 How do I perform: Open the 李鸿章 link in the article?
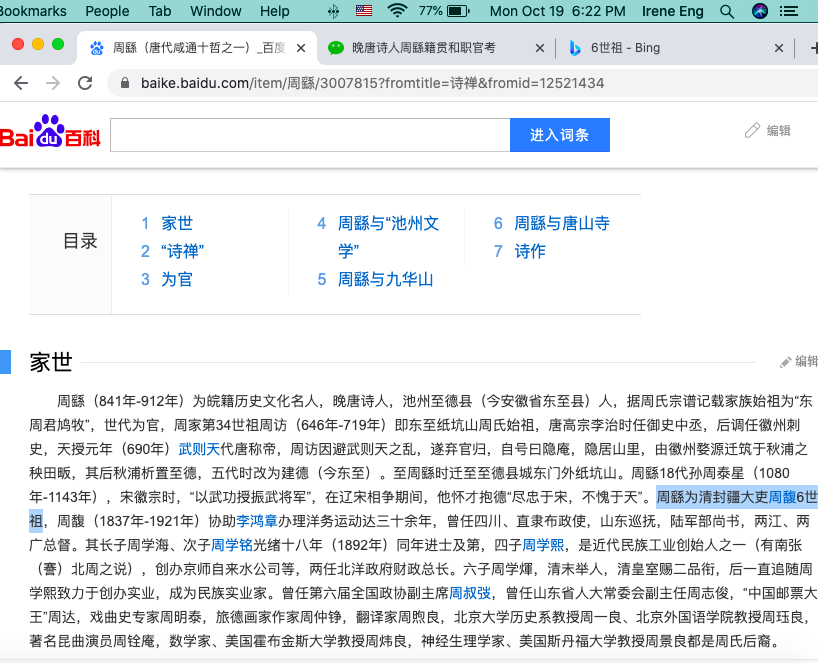click(257, 521)
